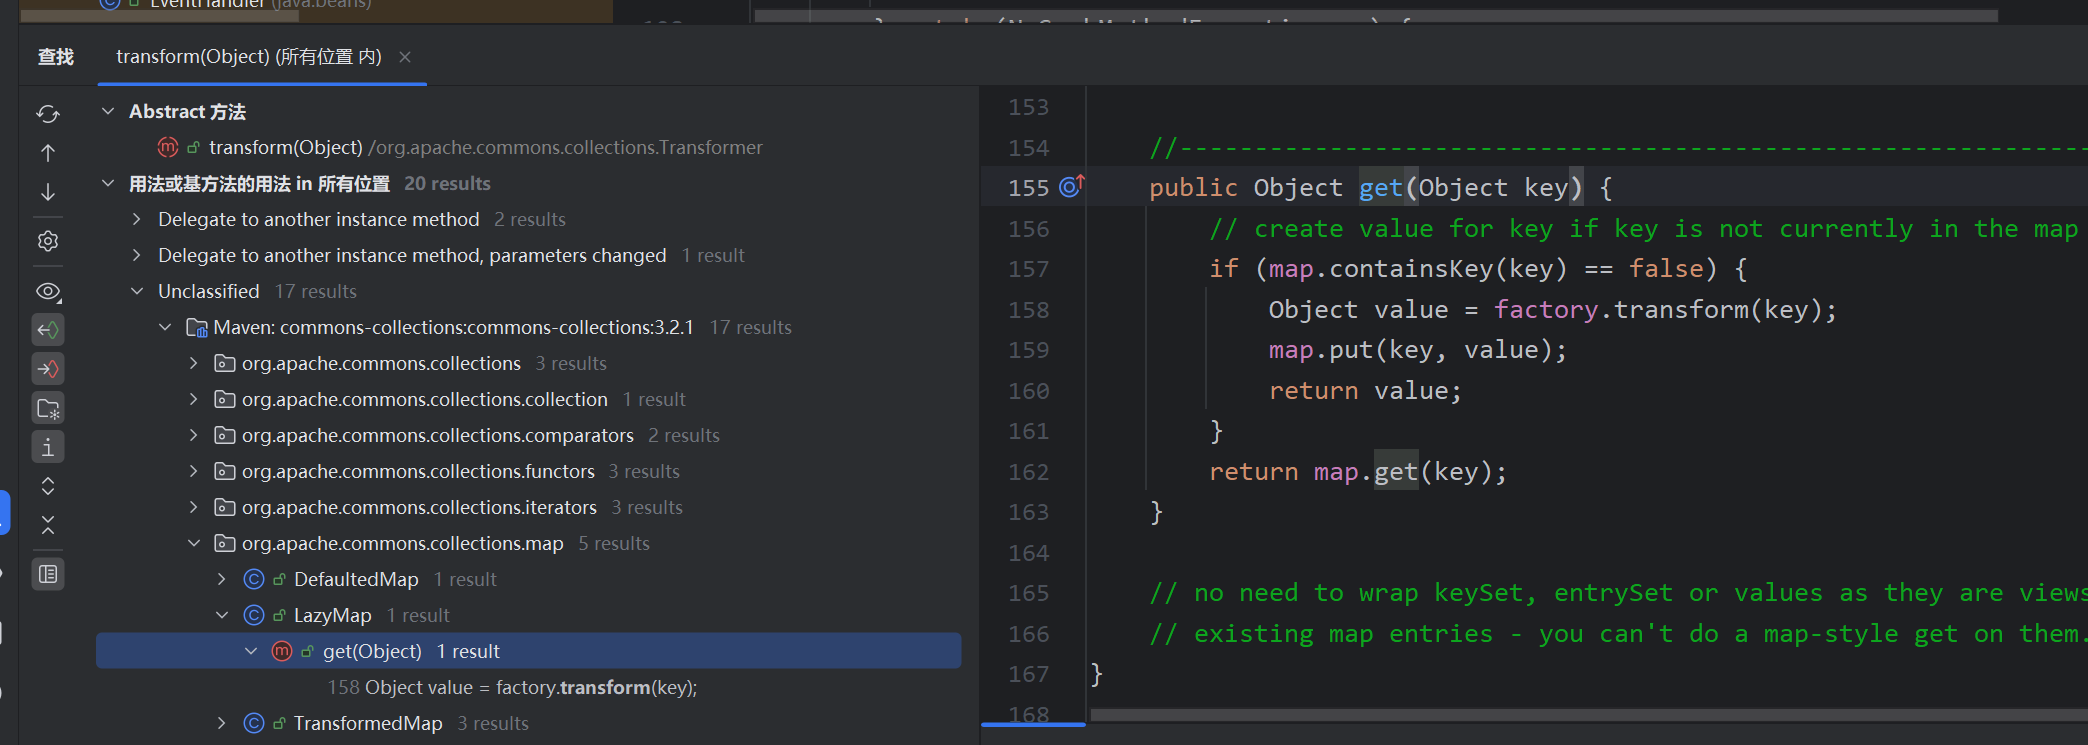Collapse the org.apache.commons.collections.map package
Image resolution: width=2088 pixels, height=745 pixels.
(194, 543)
